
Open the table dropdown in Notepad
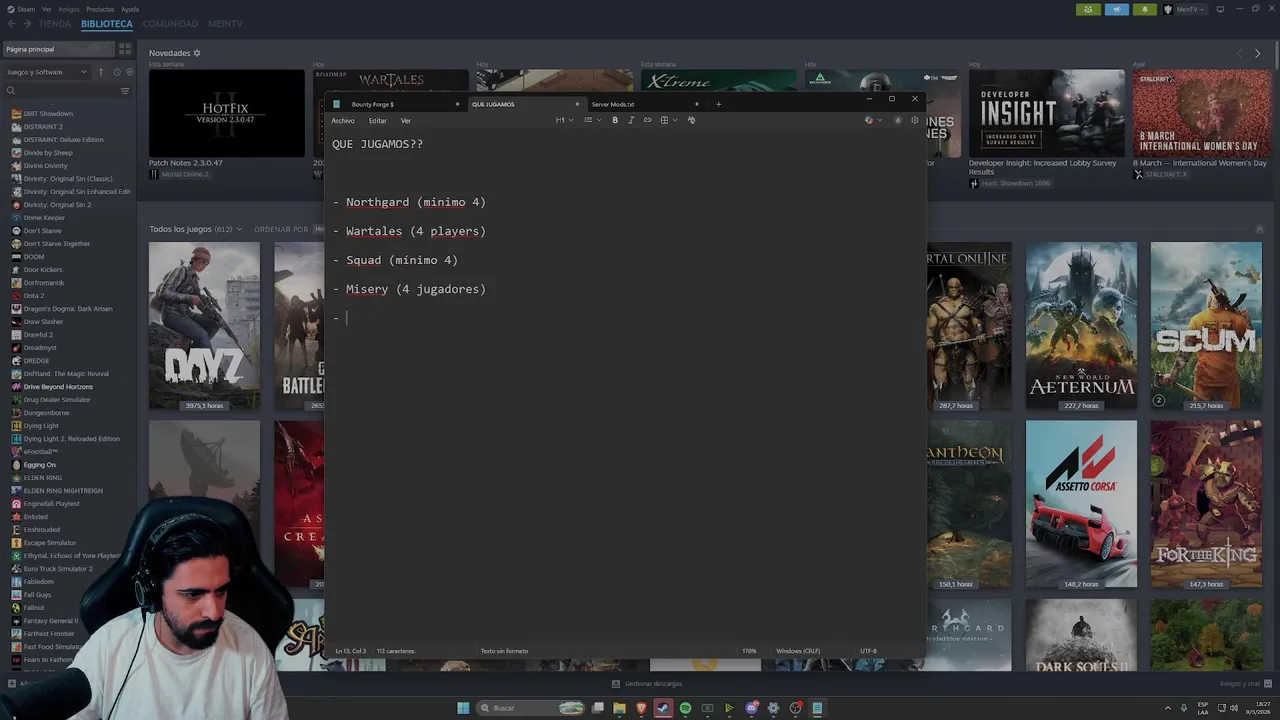tap(667, 120)
